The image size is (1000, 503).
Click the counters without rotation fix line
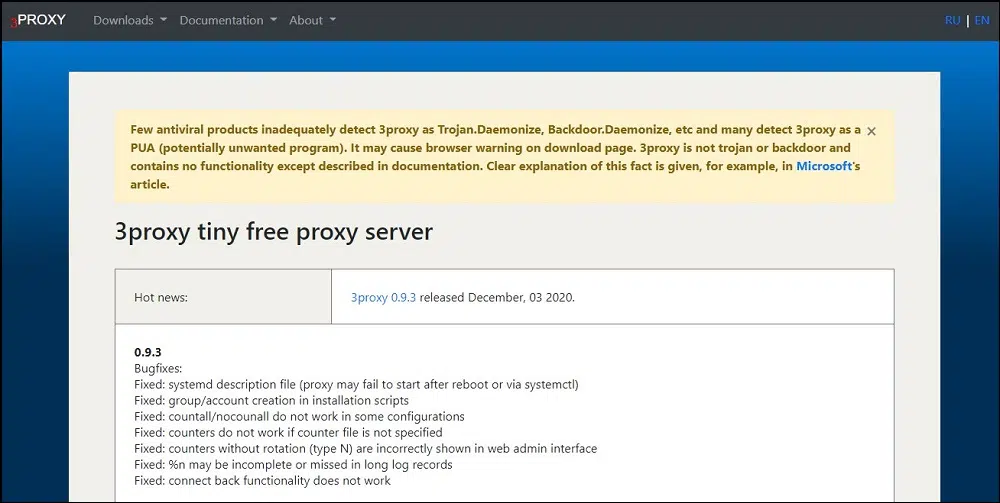click(x=365, y=448)
